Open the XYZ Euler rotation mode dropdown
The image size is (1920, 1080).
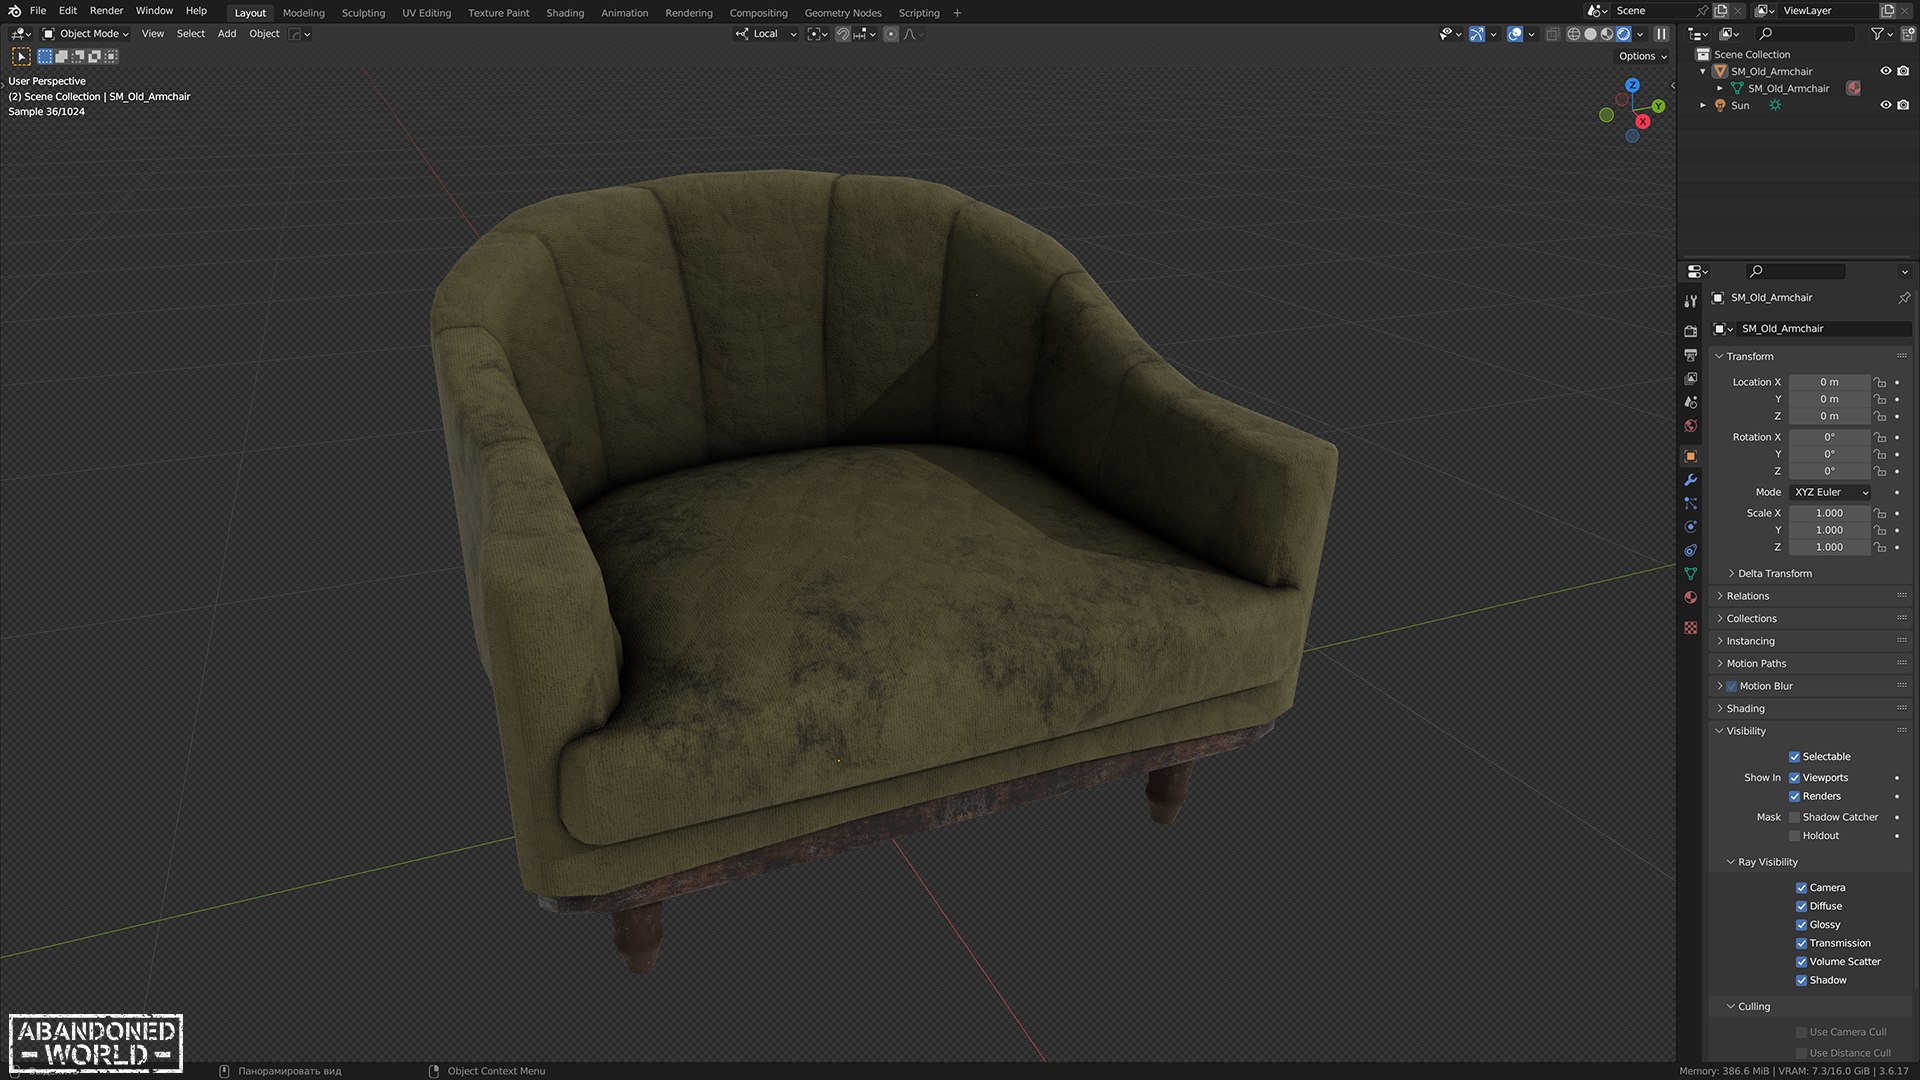click(x=1830, y=493)
